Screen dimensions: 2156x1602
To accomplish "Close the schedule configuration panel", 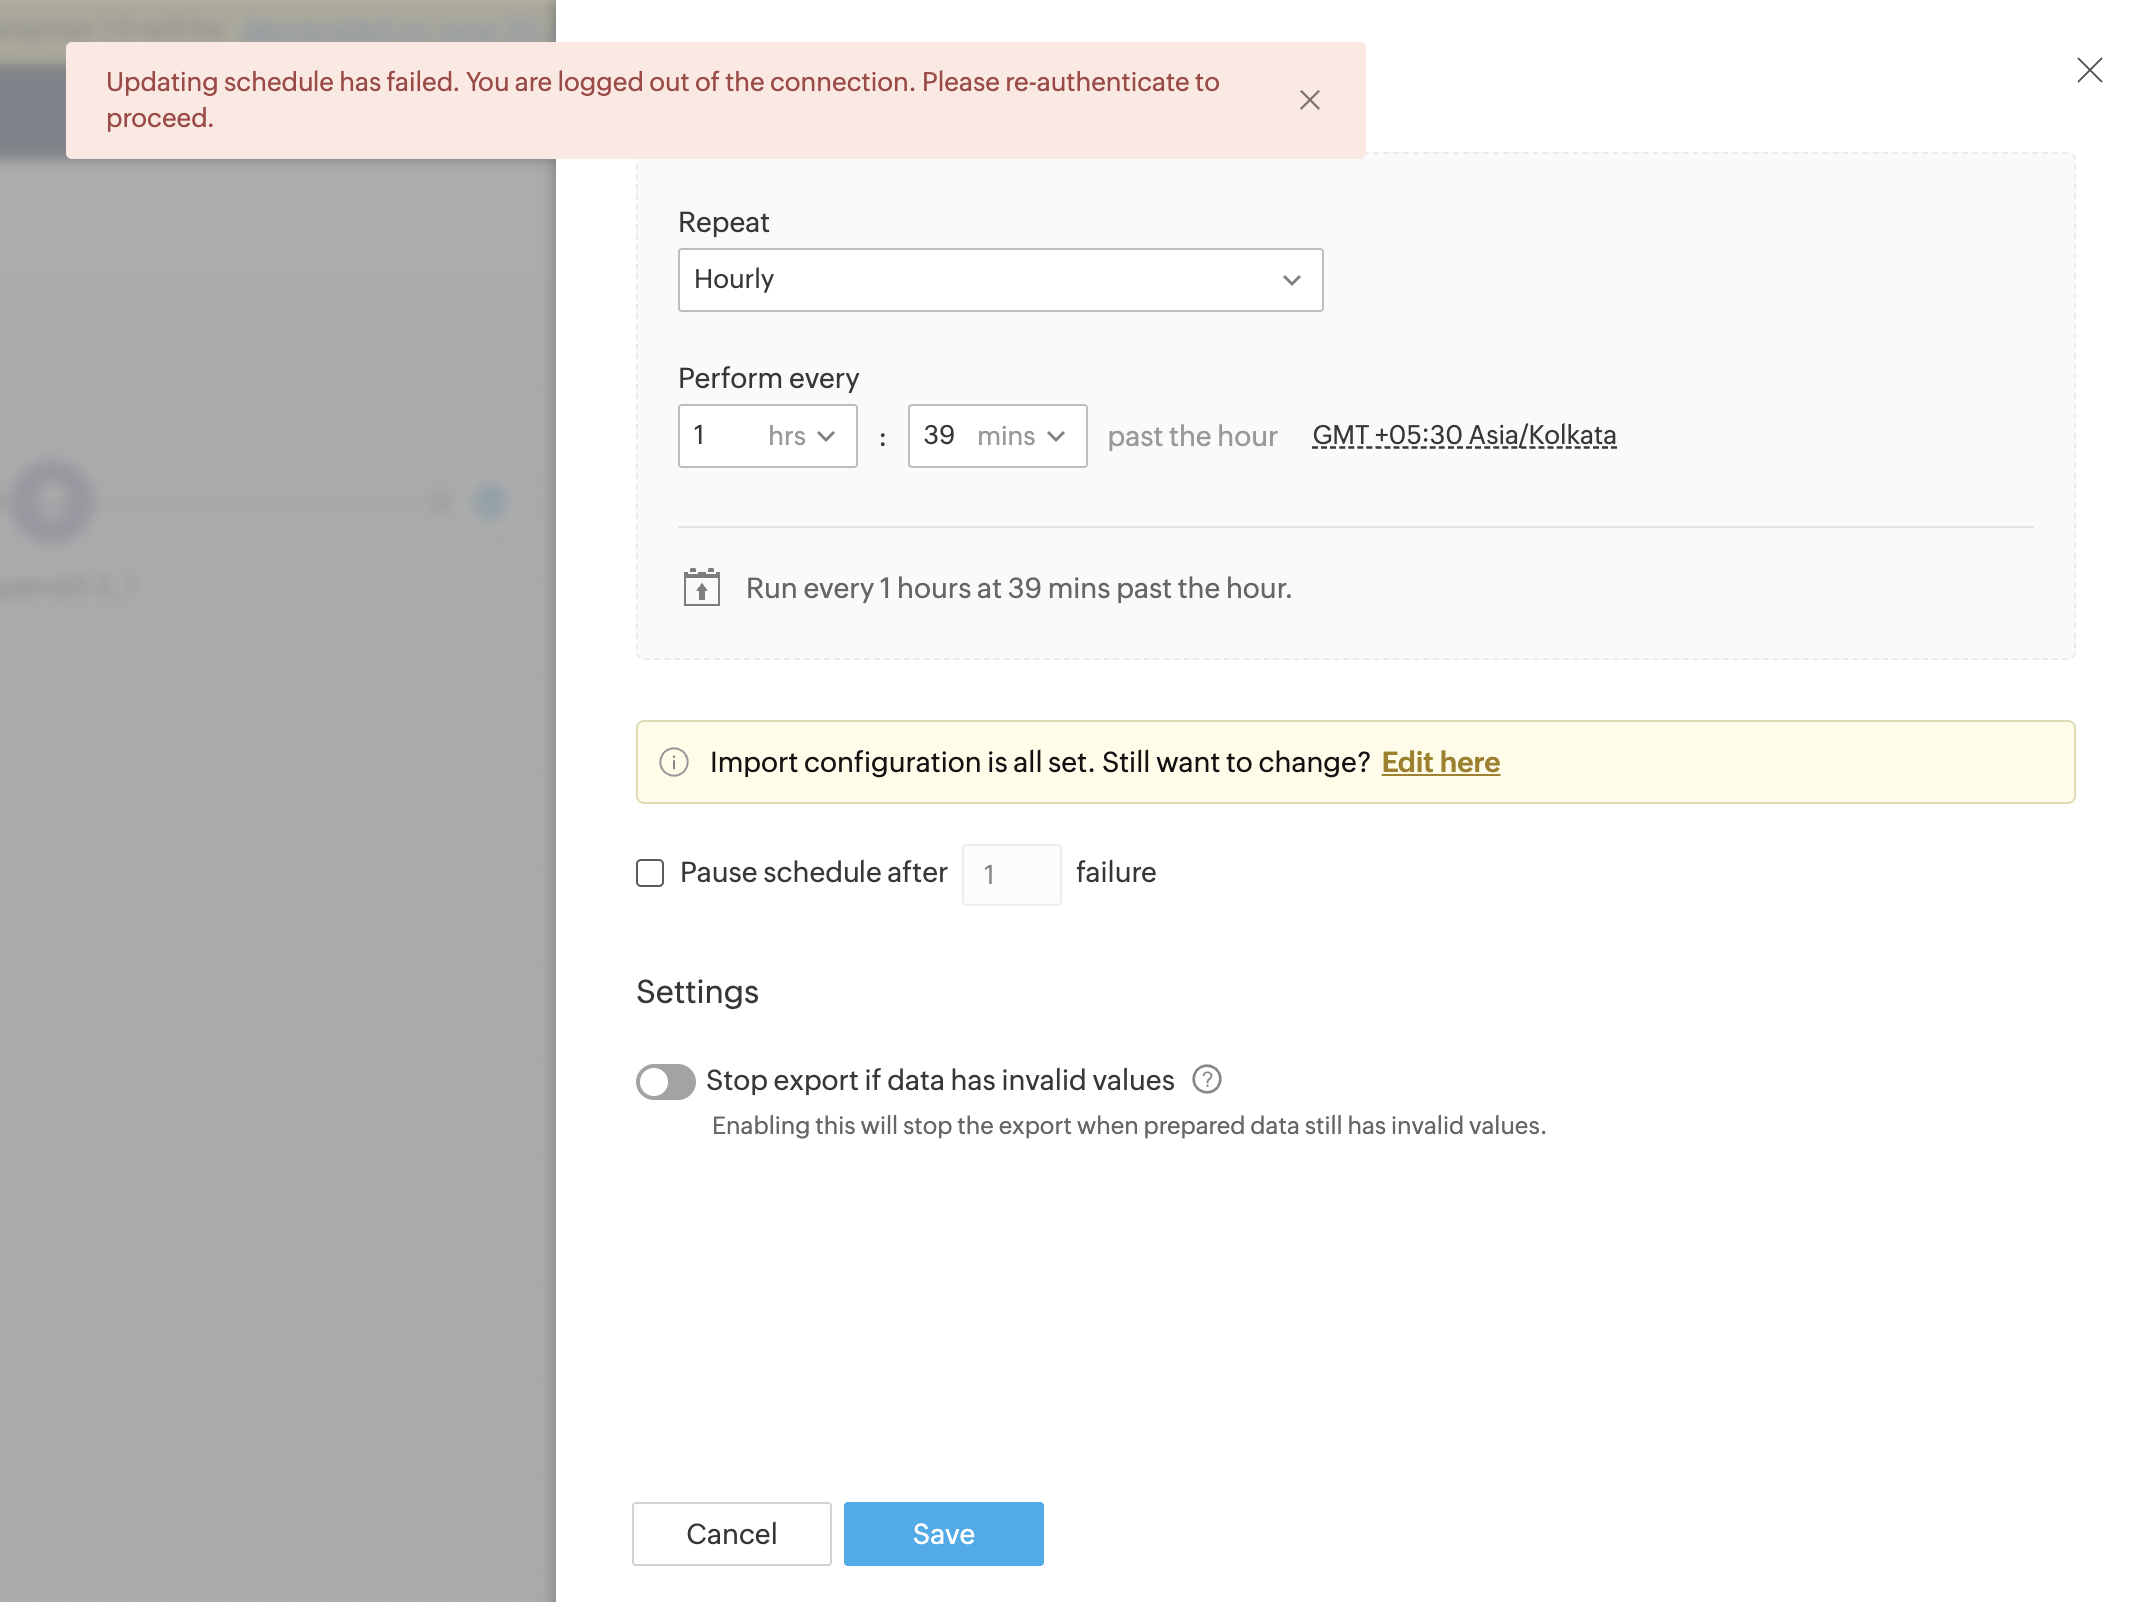I will pos(2089,70).
